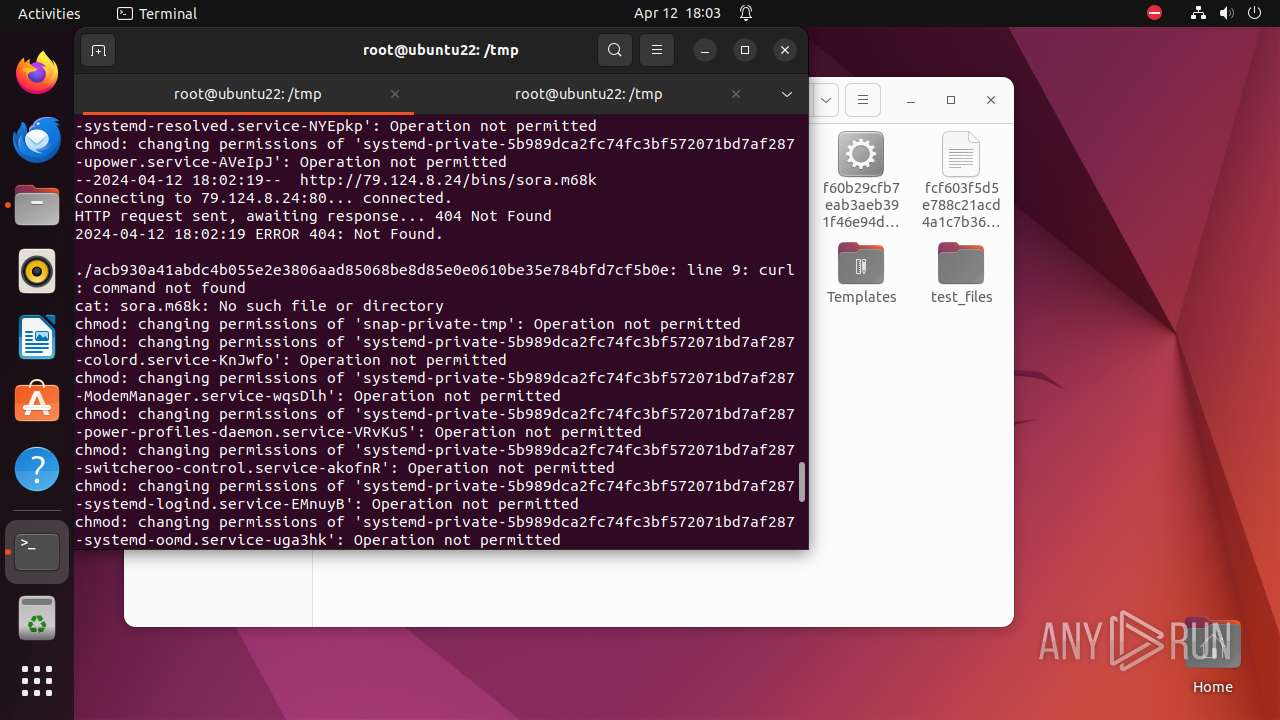
Task: Click the power icon in the system tray
Action: click(1255, 13)
